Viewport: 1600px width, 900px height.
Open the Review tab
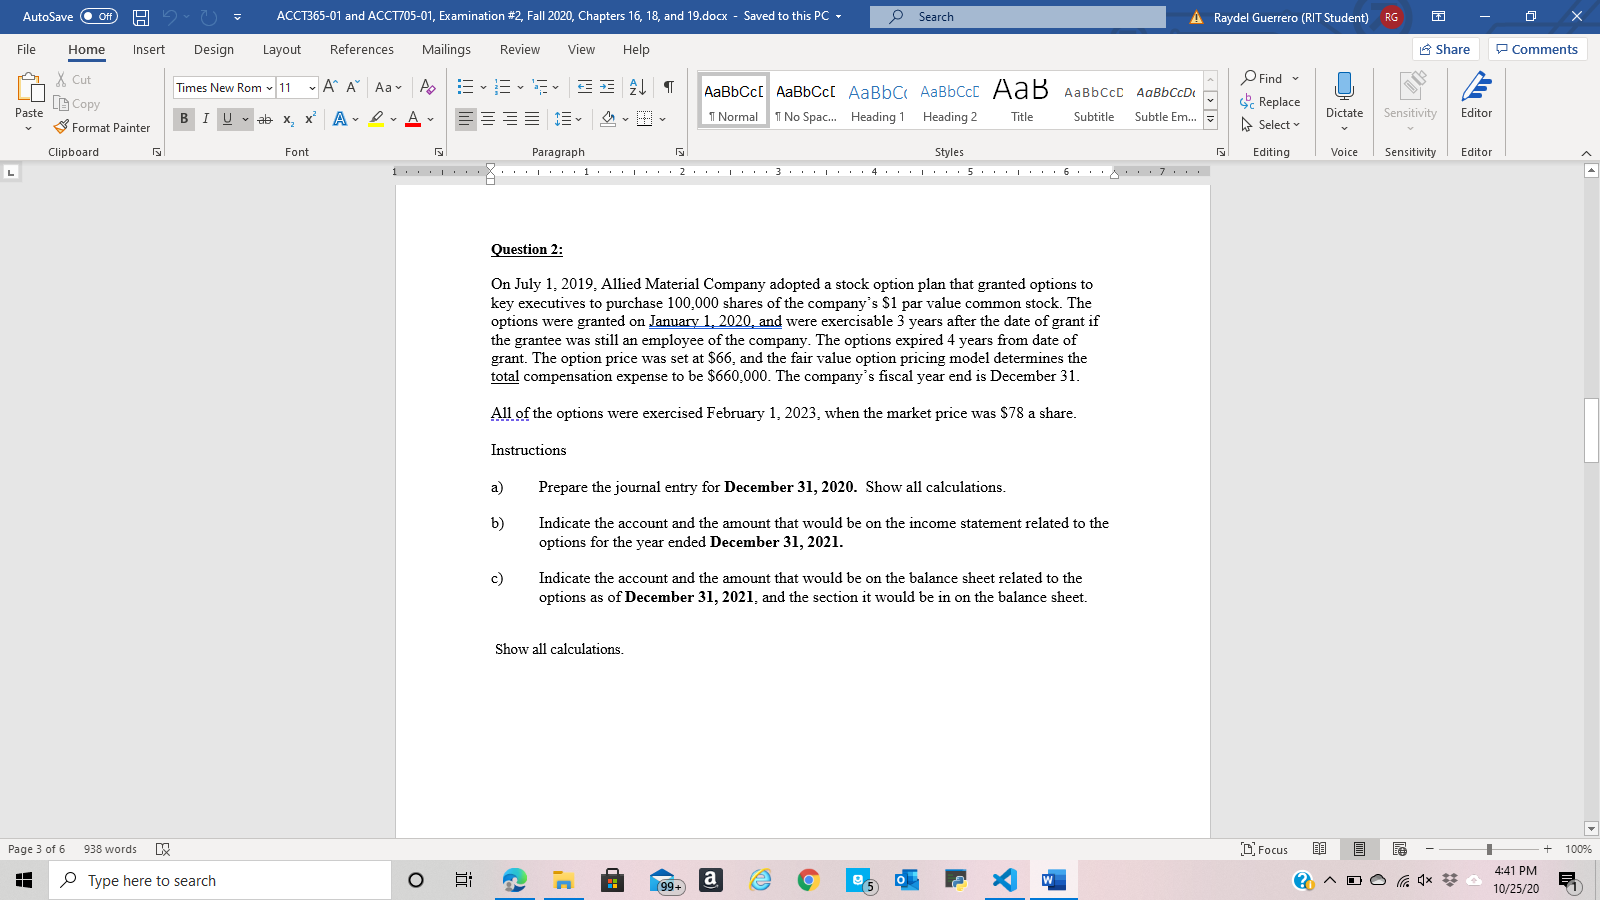click(519, 49)
